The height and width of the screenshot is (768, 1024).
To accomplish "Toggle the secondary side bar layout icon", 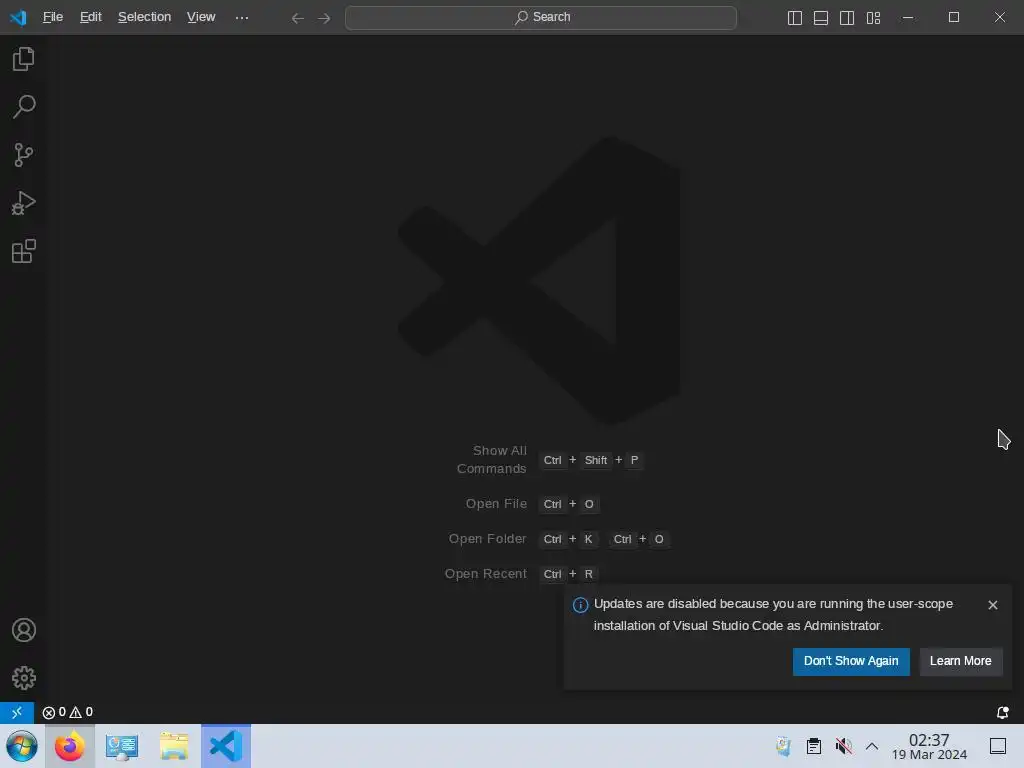I will click(847, 18).
